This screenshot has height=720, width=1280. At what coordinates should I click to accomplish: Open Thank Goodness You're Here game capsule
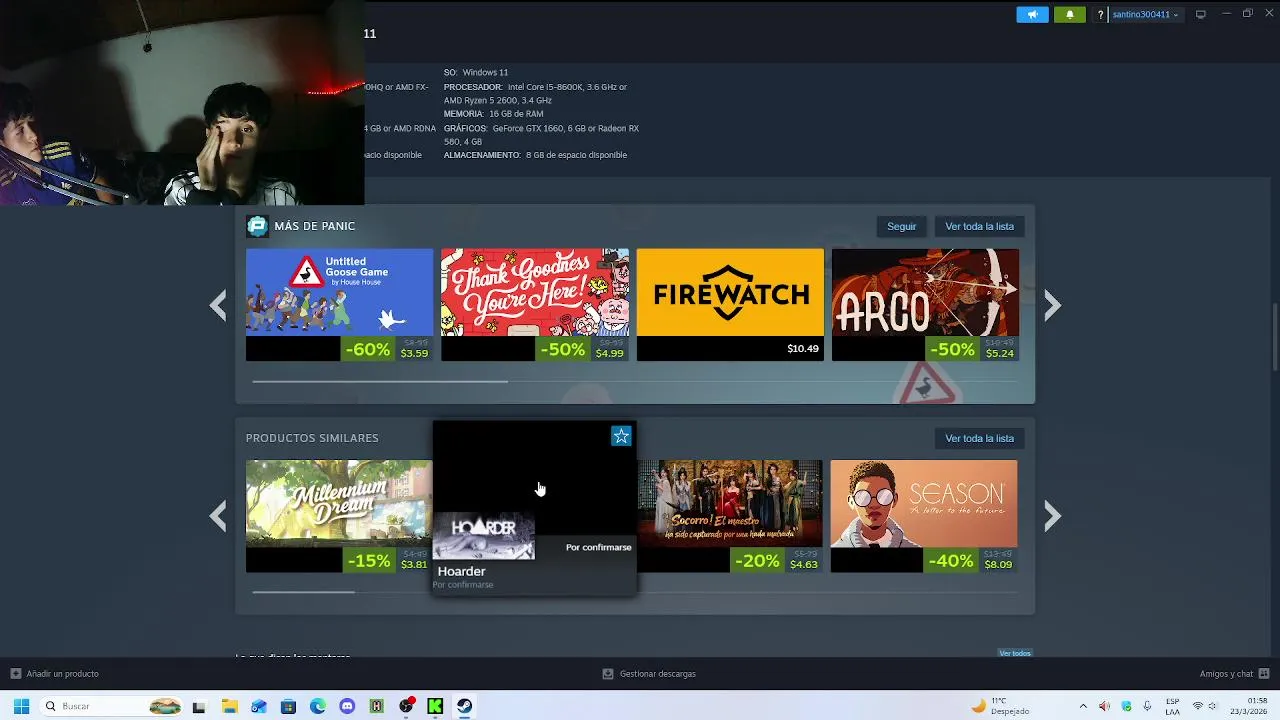(x=535, y=291)
